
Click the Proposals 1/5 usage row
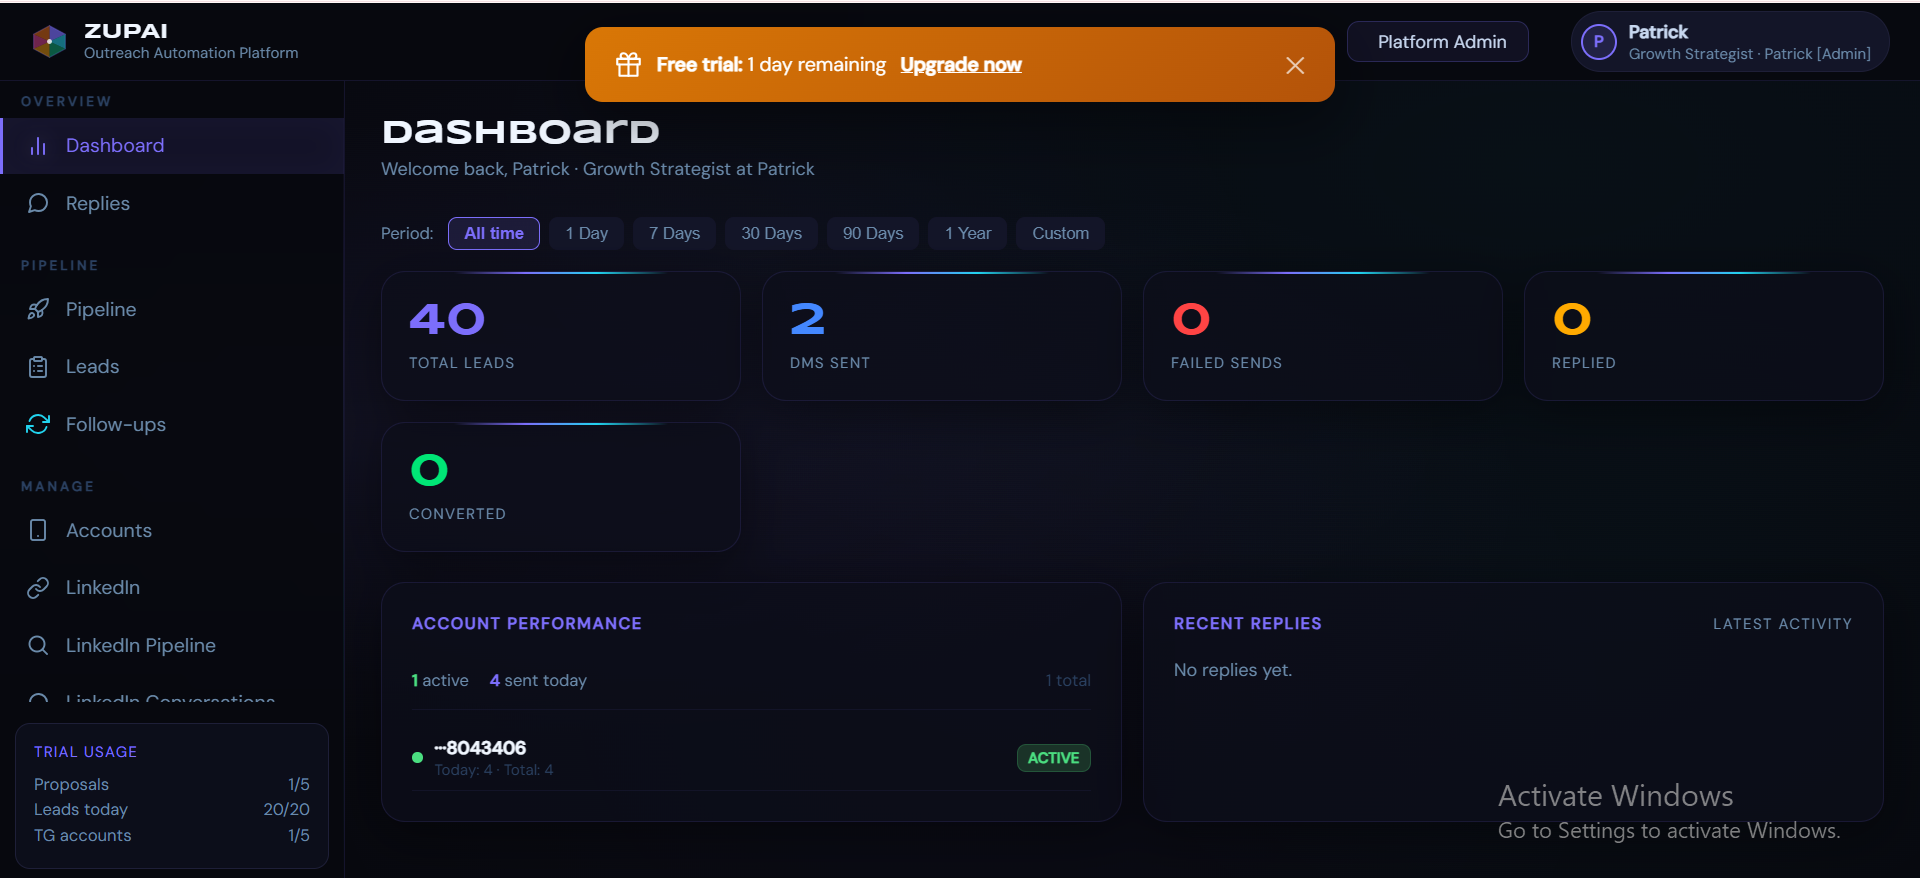coord(172,784)
